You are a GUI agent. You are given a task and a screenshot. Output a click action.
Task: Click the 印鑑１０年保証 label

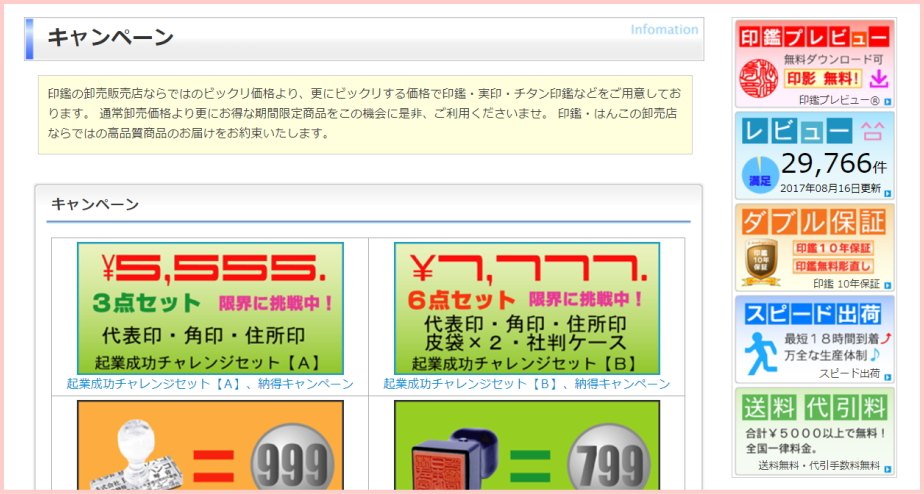point(833,248)
